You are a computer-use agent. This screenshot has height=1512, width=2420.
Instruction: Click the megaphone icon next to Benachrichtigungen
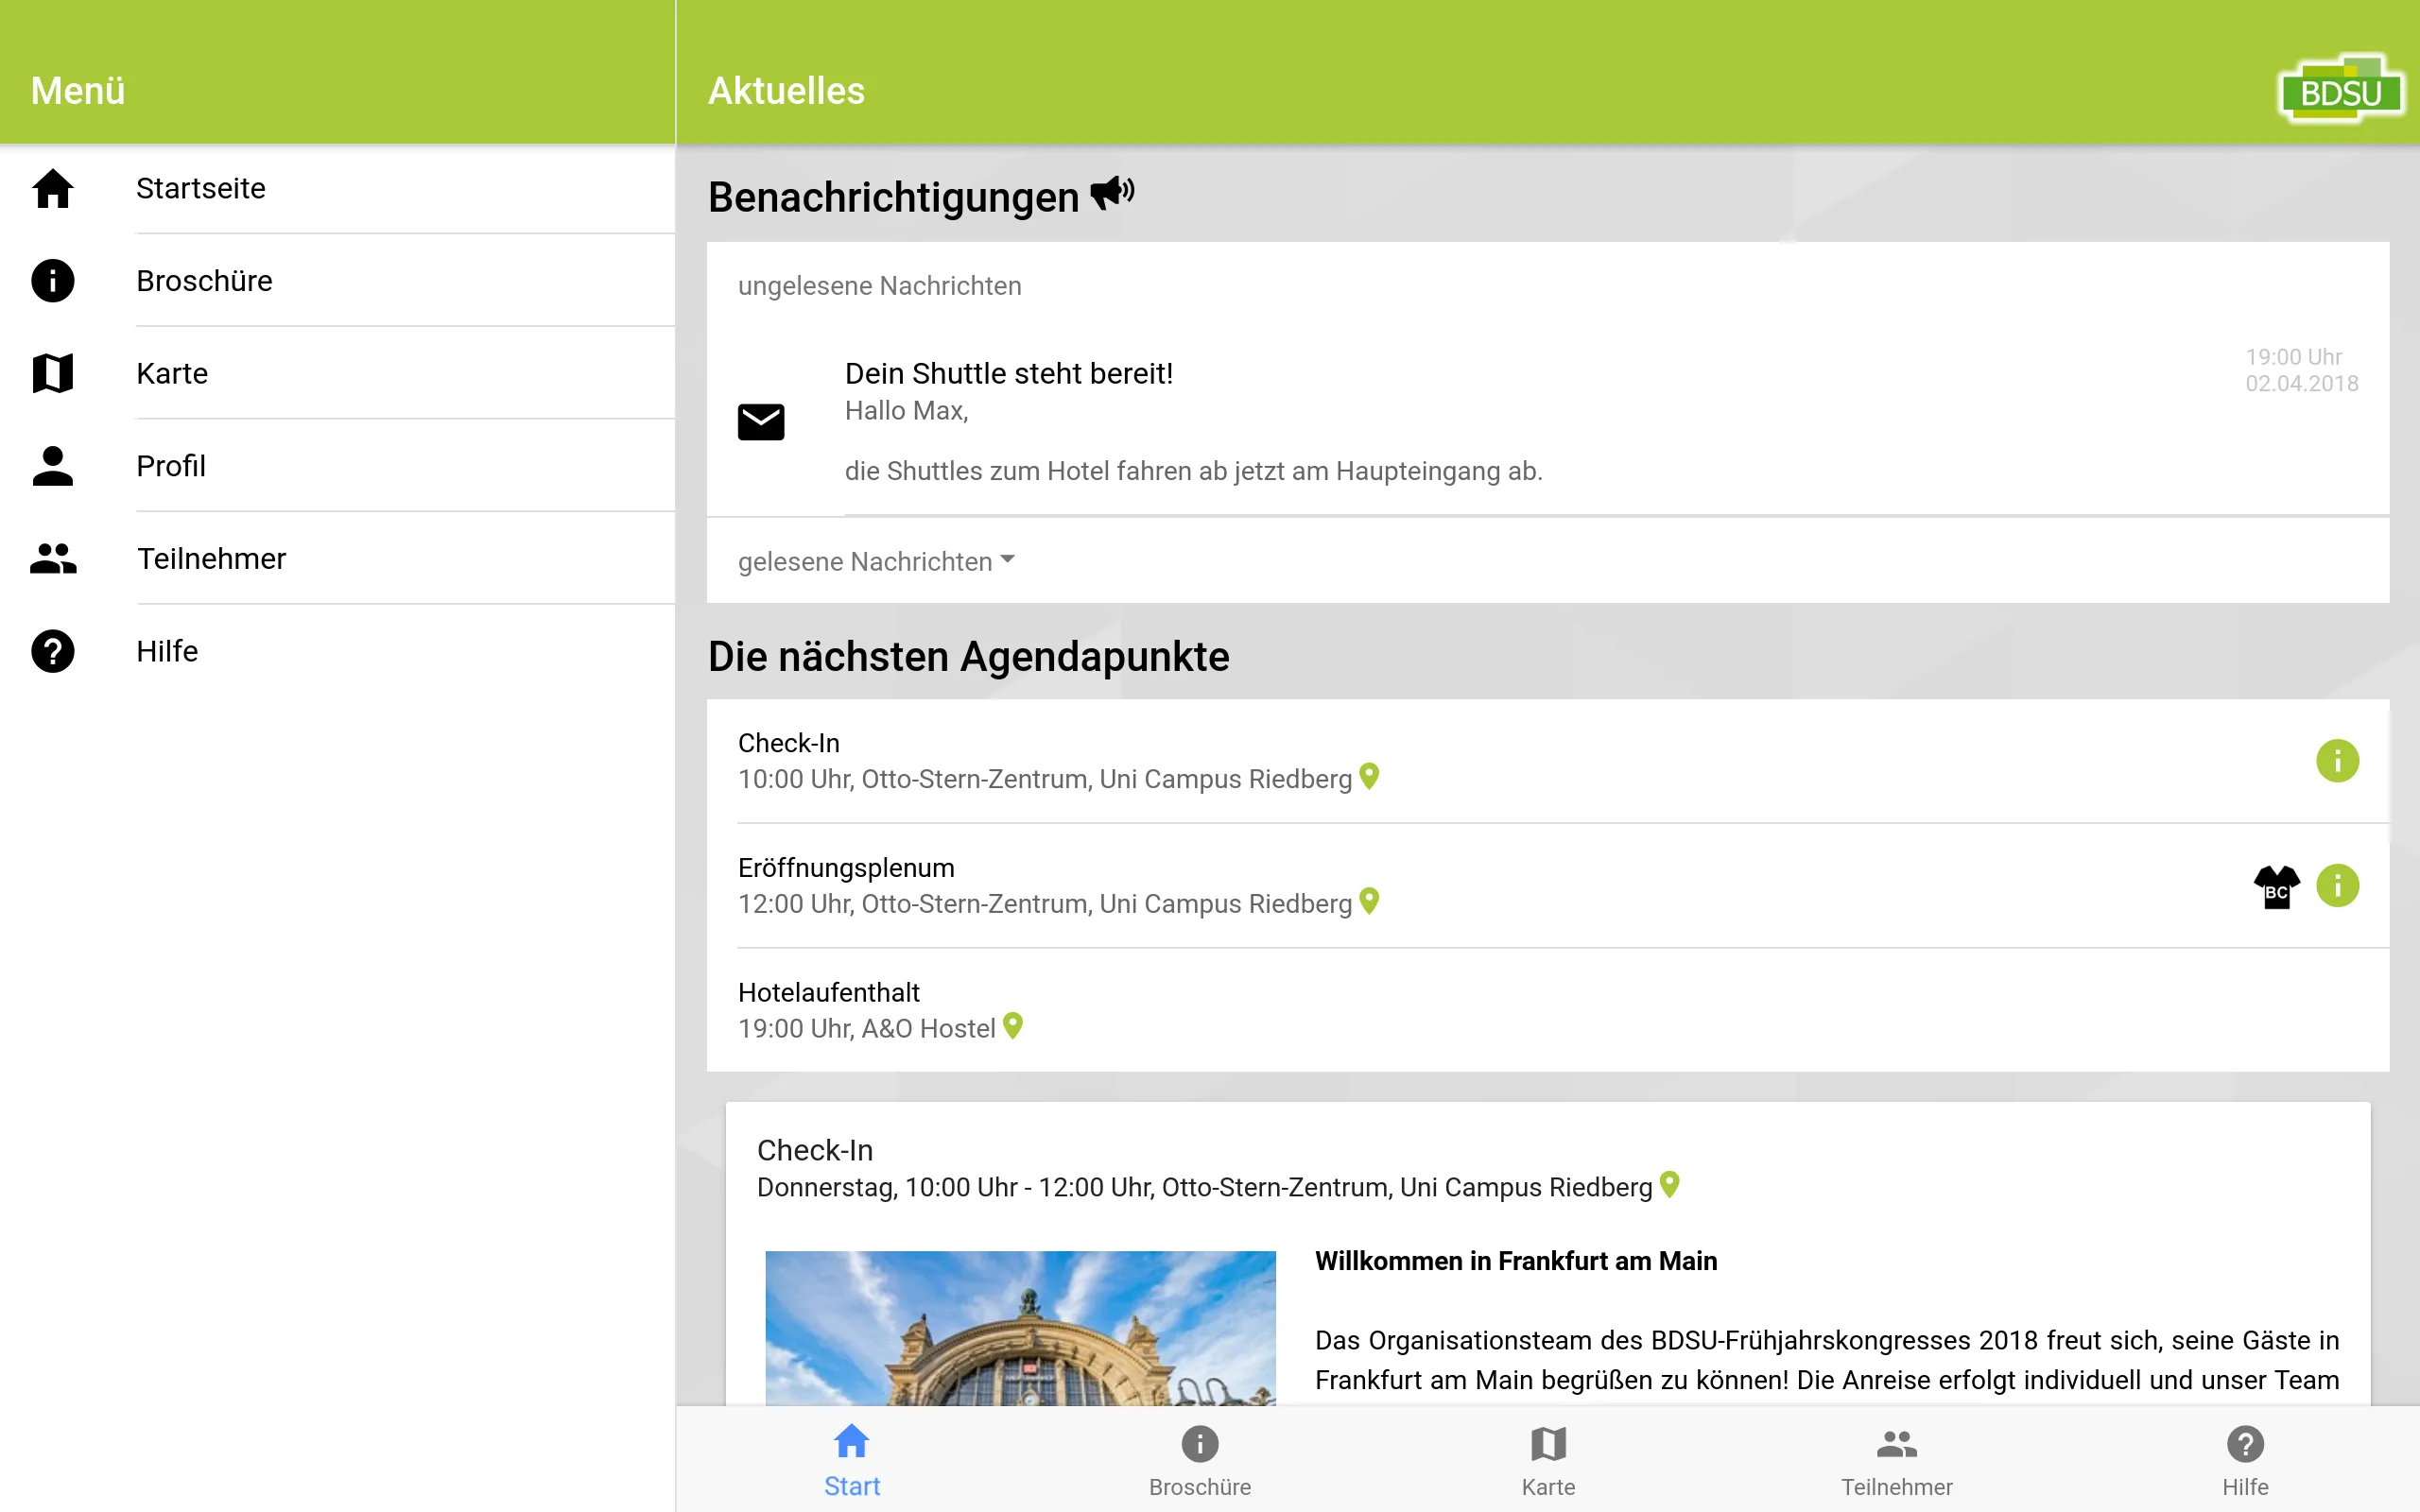pos(1113,192)
